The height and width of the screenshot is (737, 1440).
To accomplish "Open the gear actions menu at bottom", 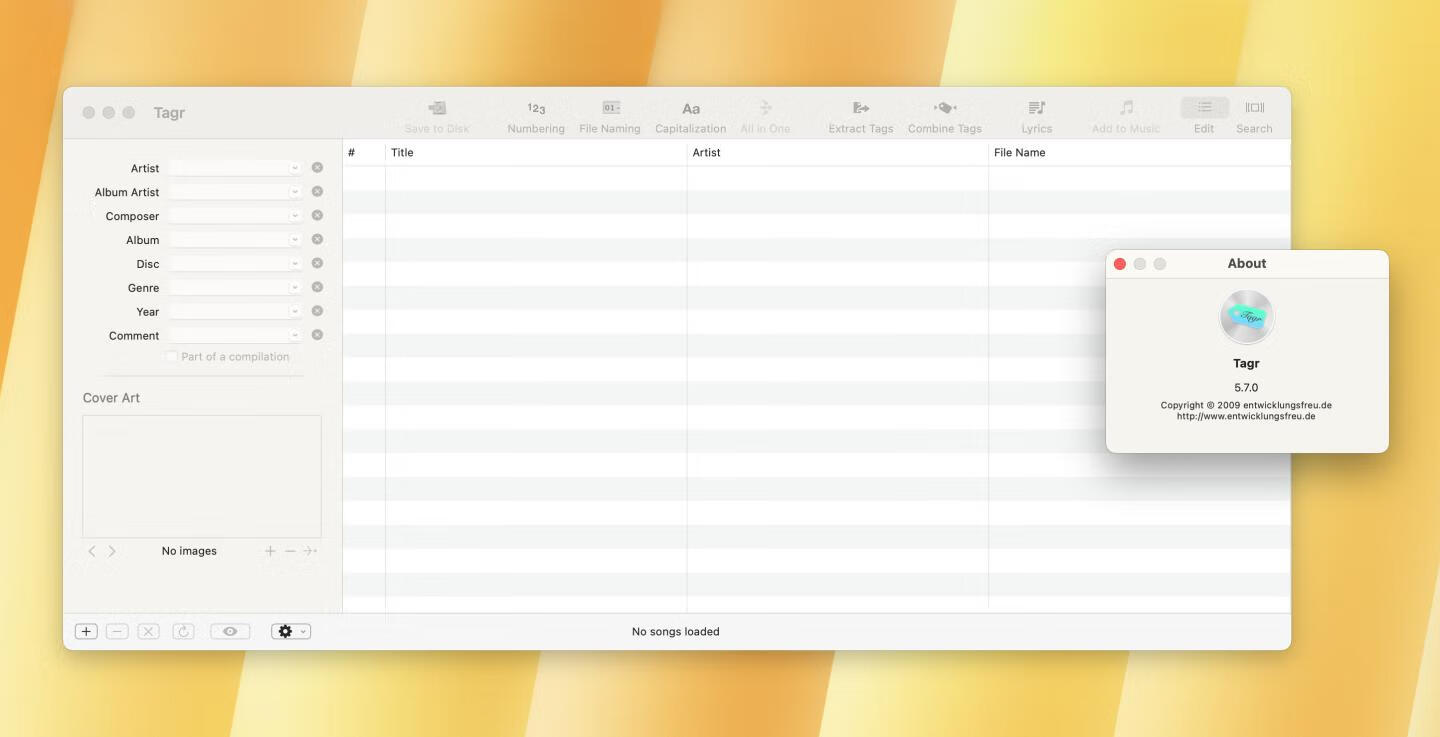I will coord(291,632).
